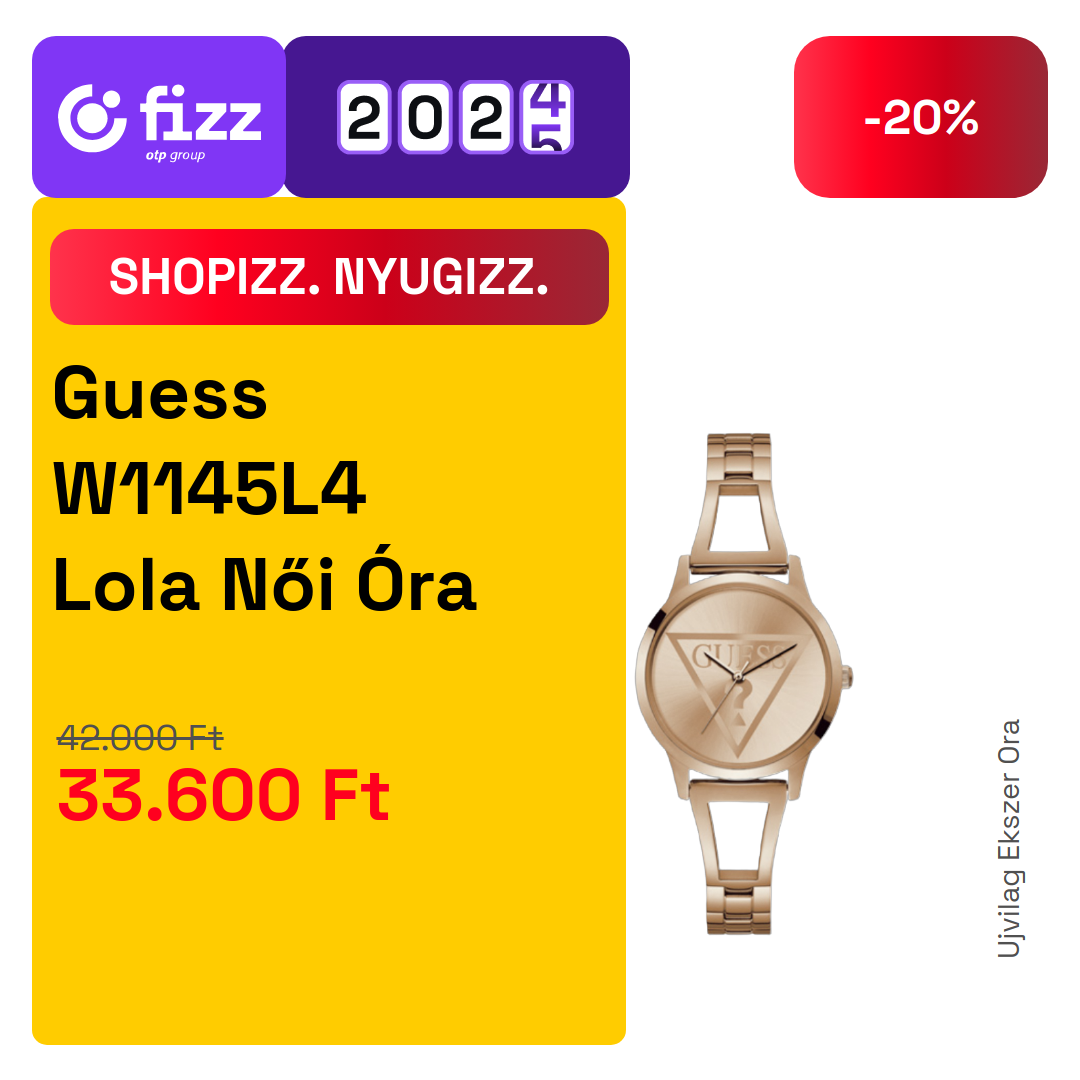Click the red 33.600 Ft sale price
The image size is (1080, 1080).
pos(224,796)
